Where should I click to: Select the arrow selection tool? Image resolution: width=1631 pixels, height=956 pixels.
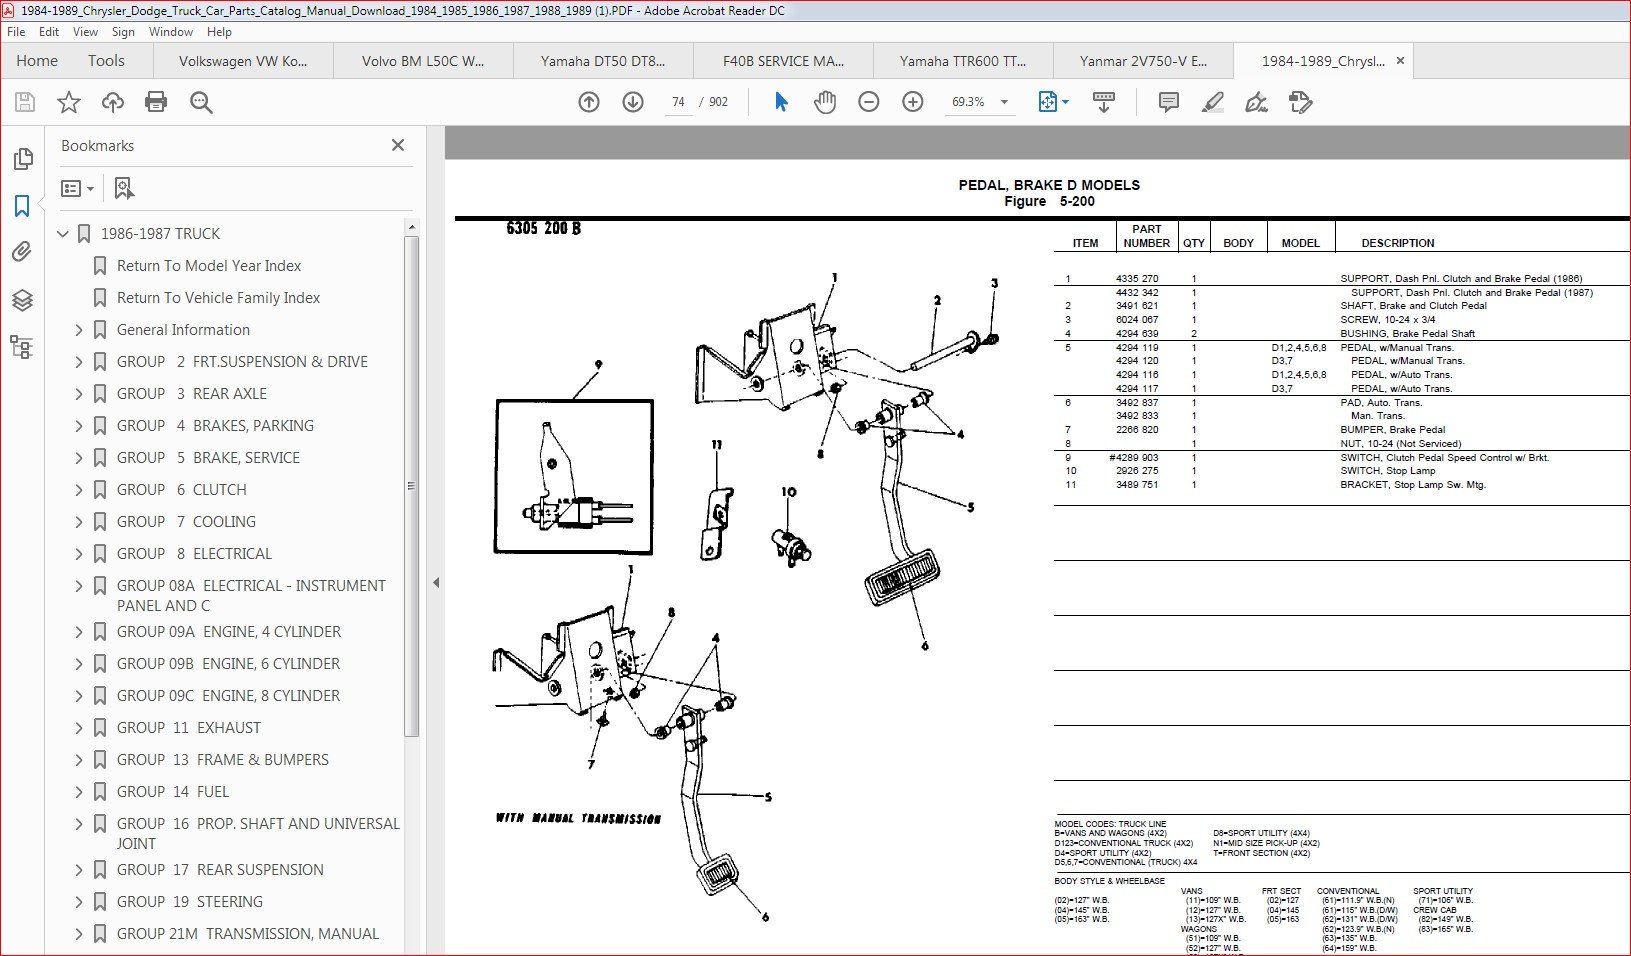(781, 102)
